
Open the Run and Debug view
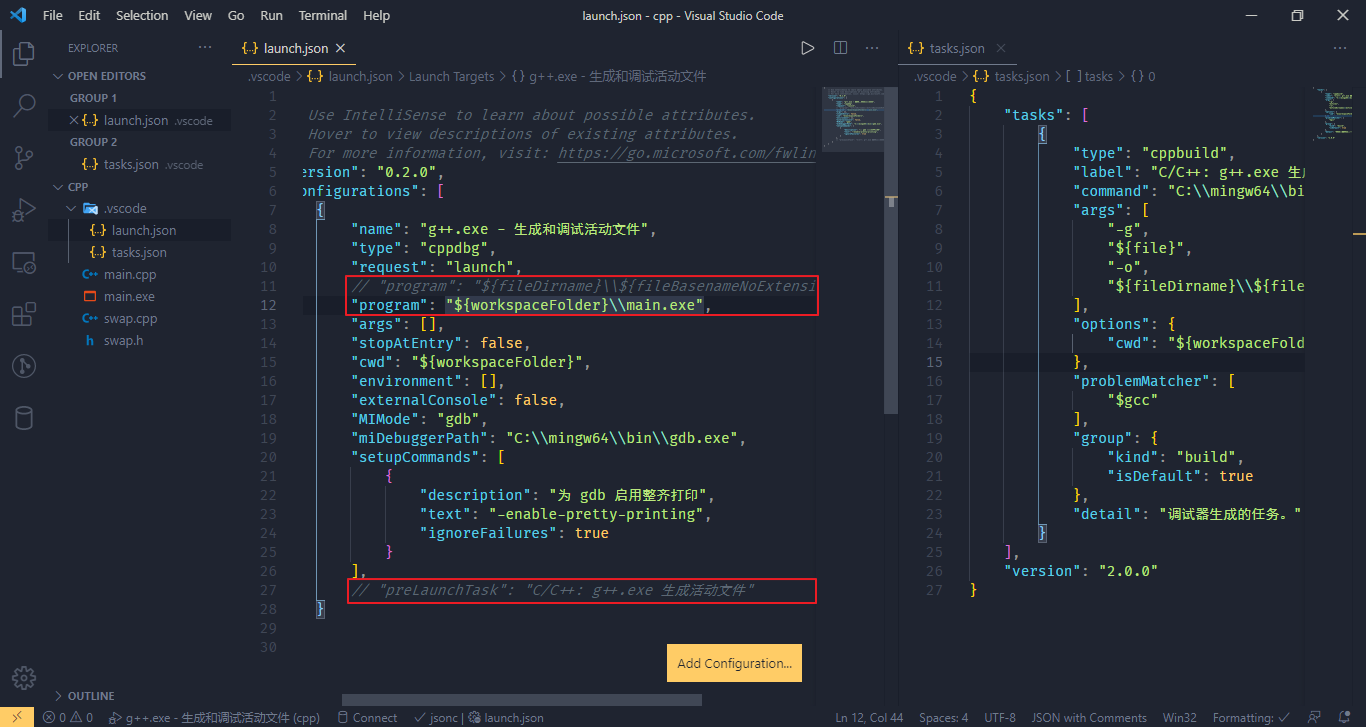coord(24,210)
